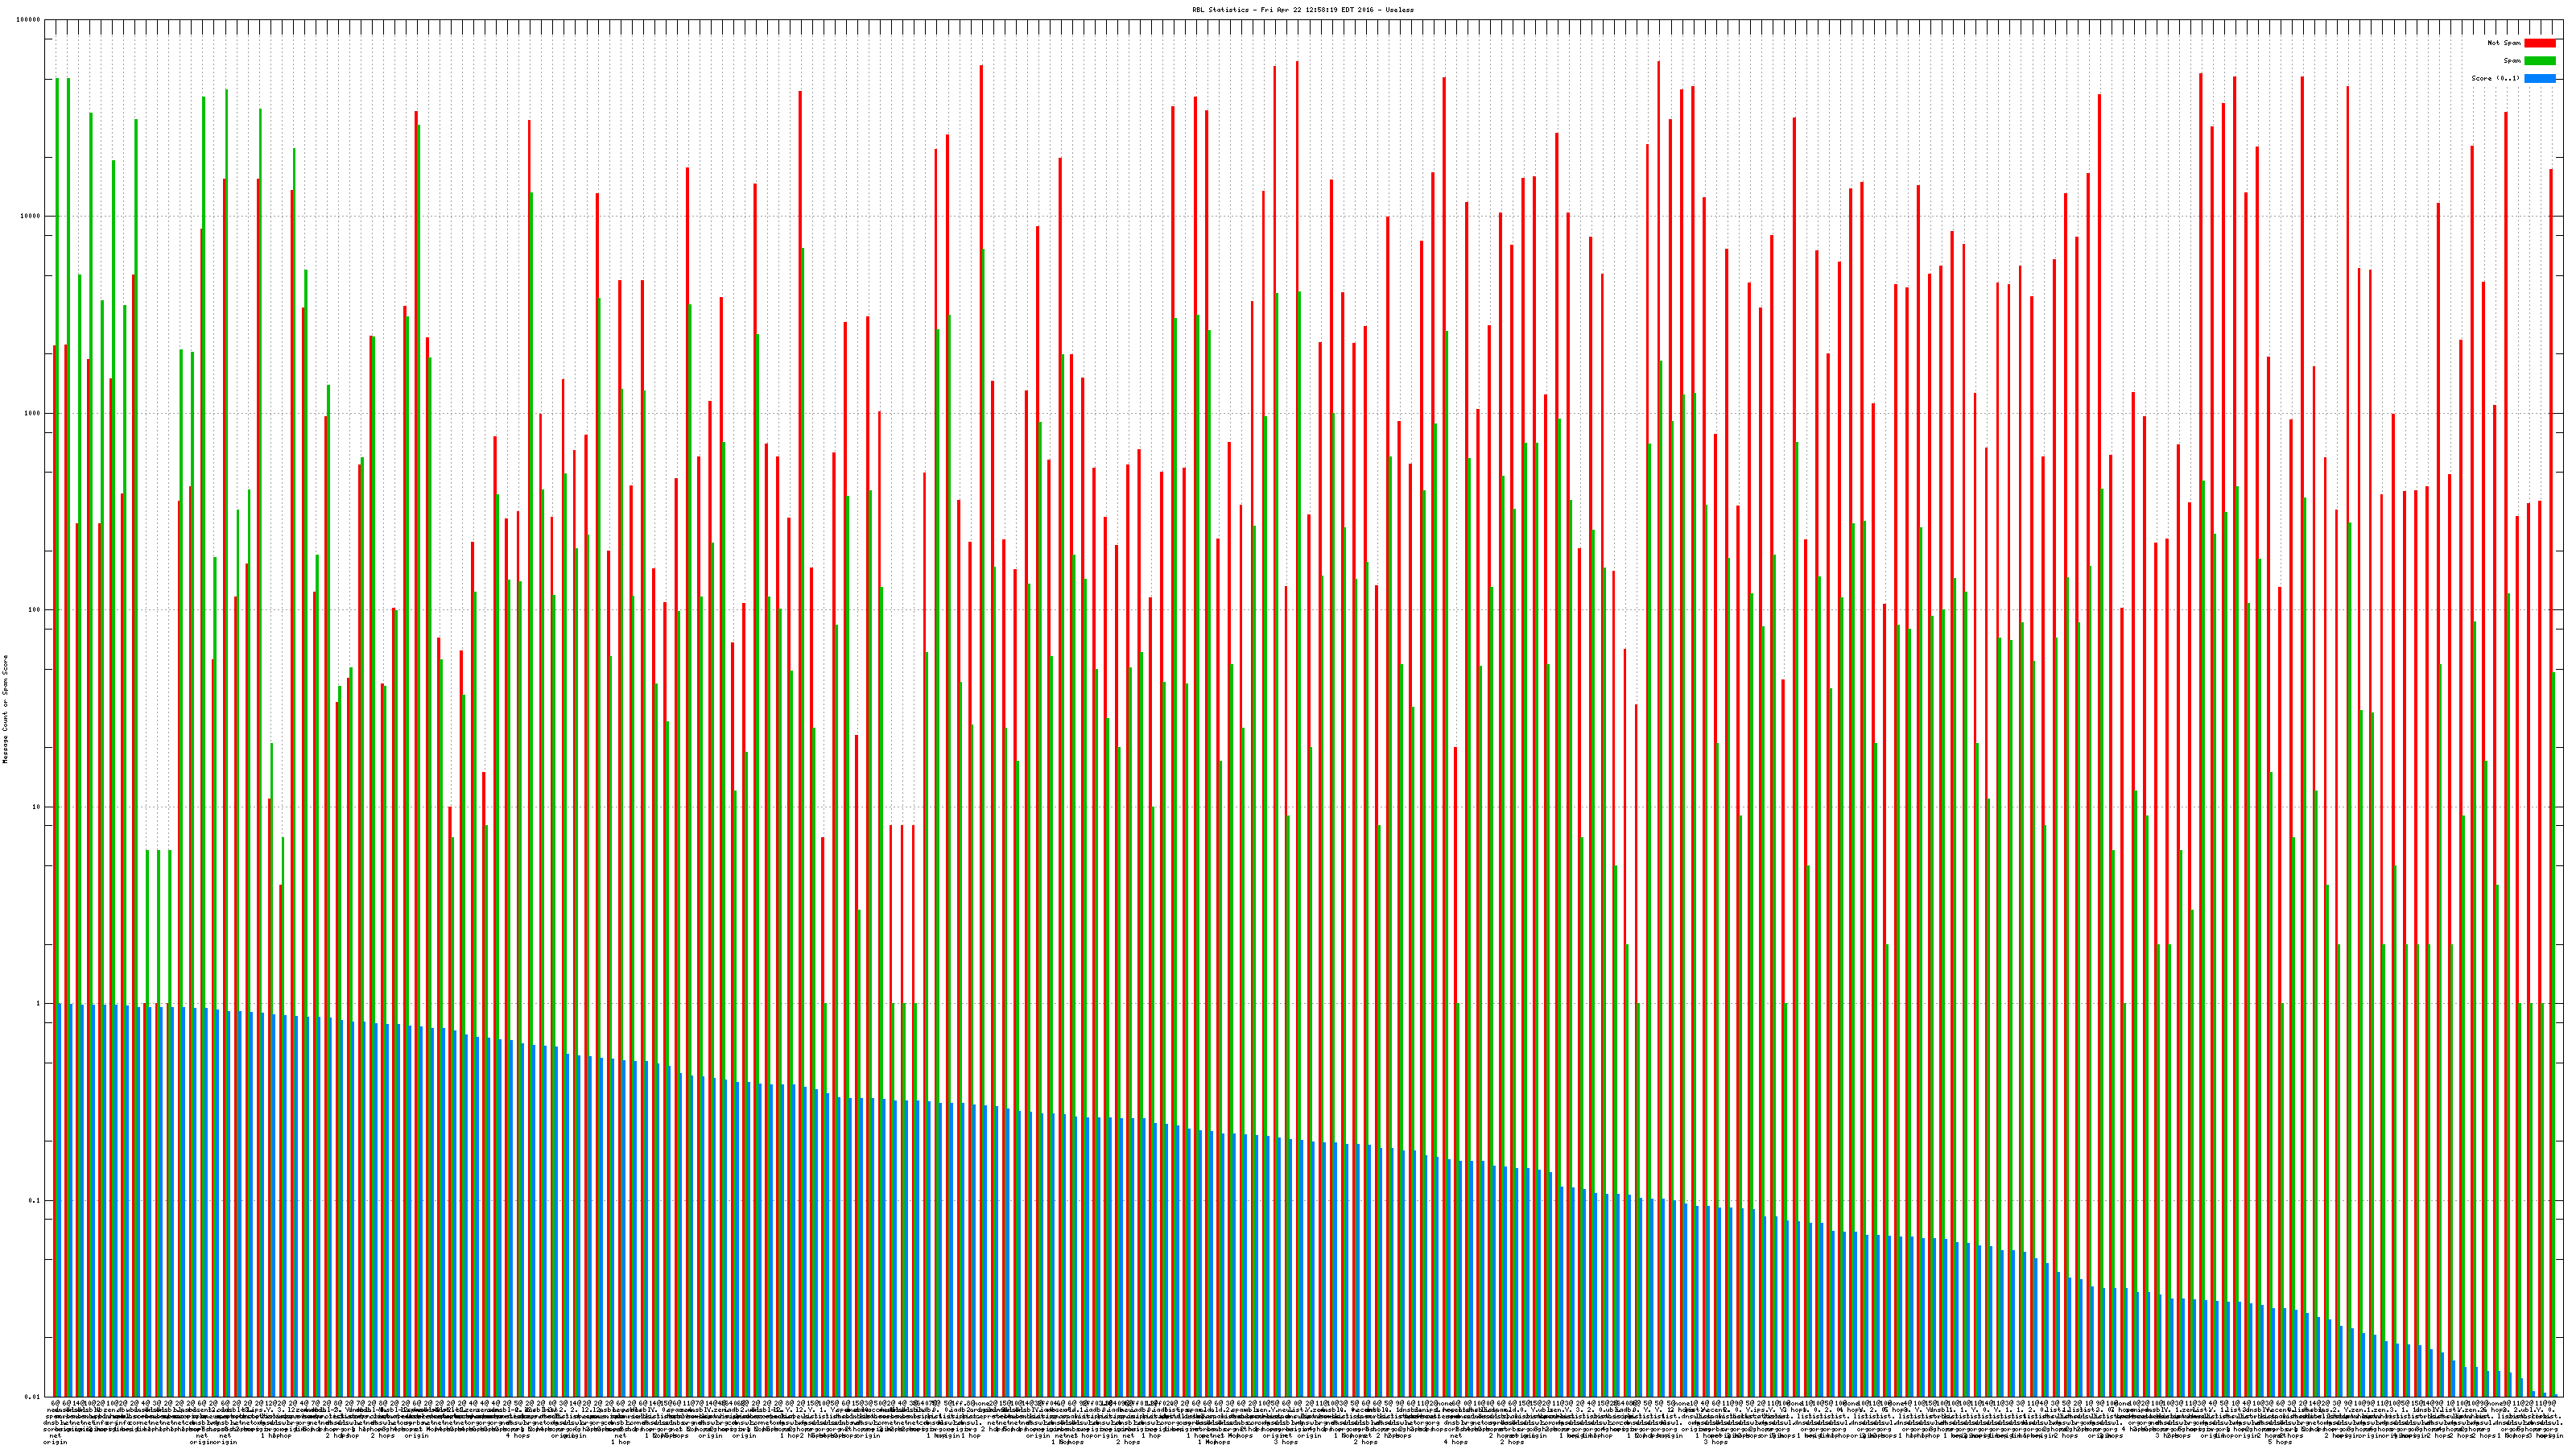Image resolution: width=2576 pixels, height=1449 pixels.
Task: Click the 0.1 y-axis tick label
Action: (35, 1200)
